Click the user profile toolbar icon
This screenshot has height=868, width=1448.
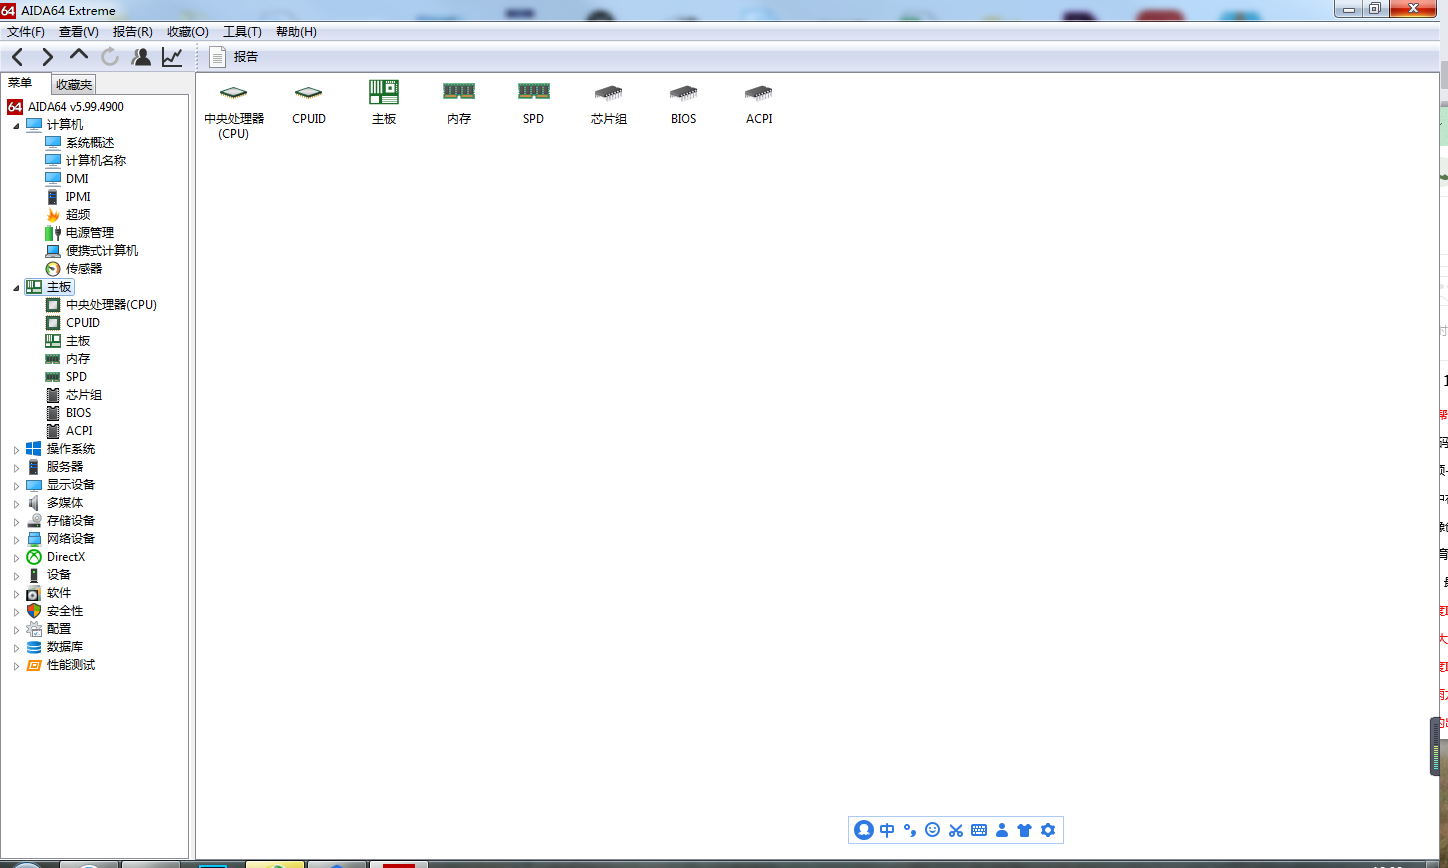142,57
